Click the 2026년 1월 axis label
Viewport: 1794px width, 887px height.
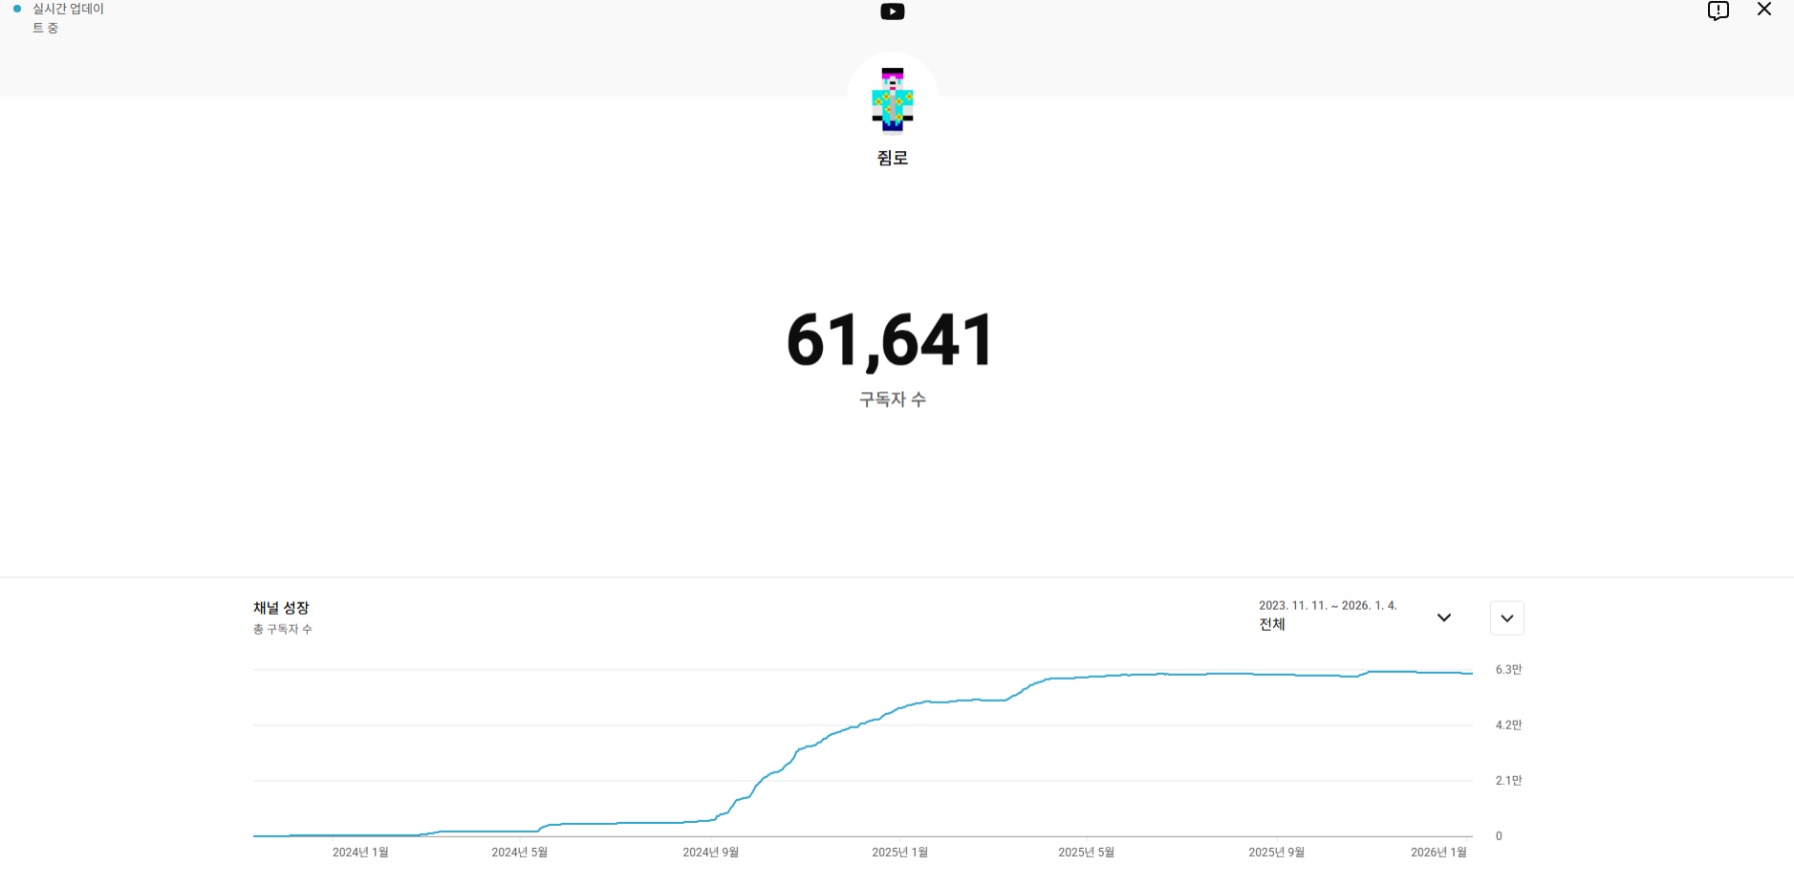[1438, 852]
